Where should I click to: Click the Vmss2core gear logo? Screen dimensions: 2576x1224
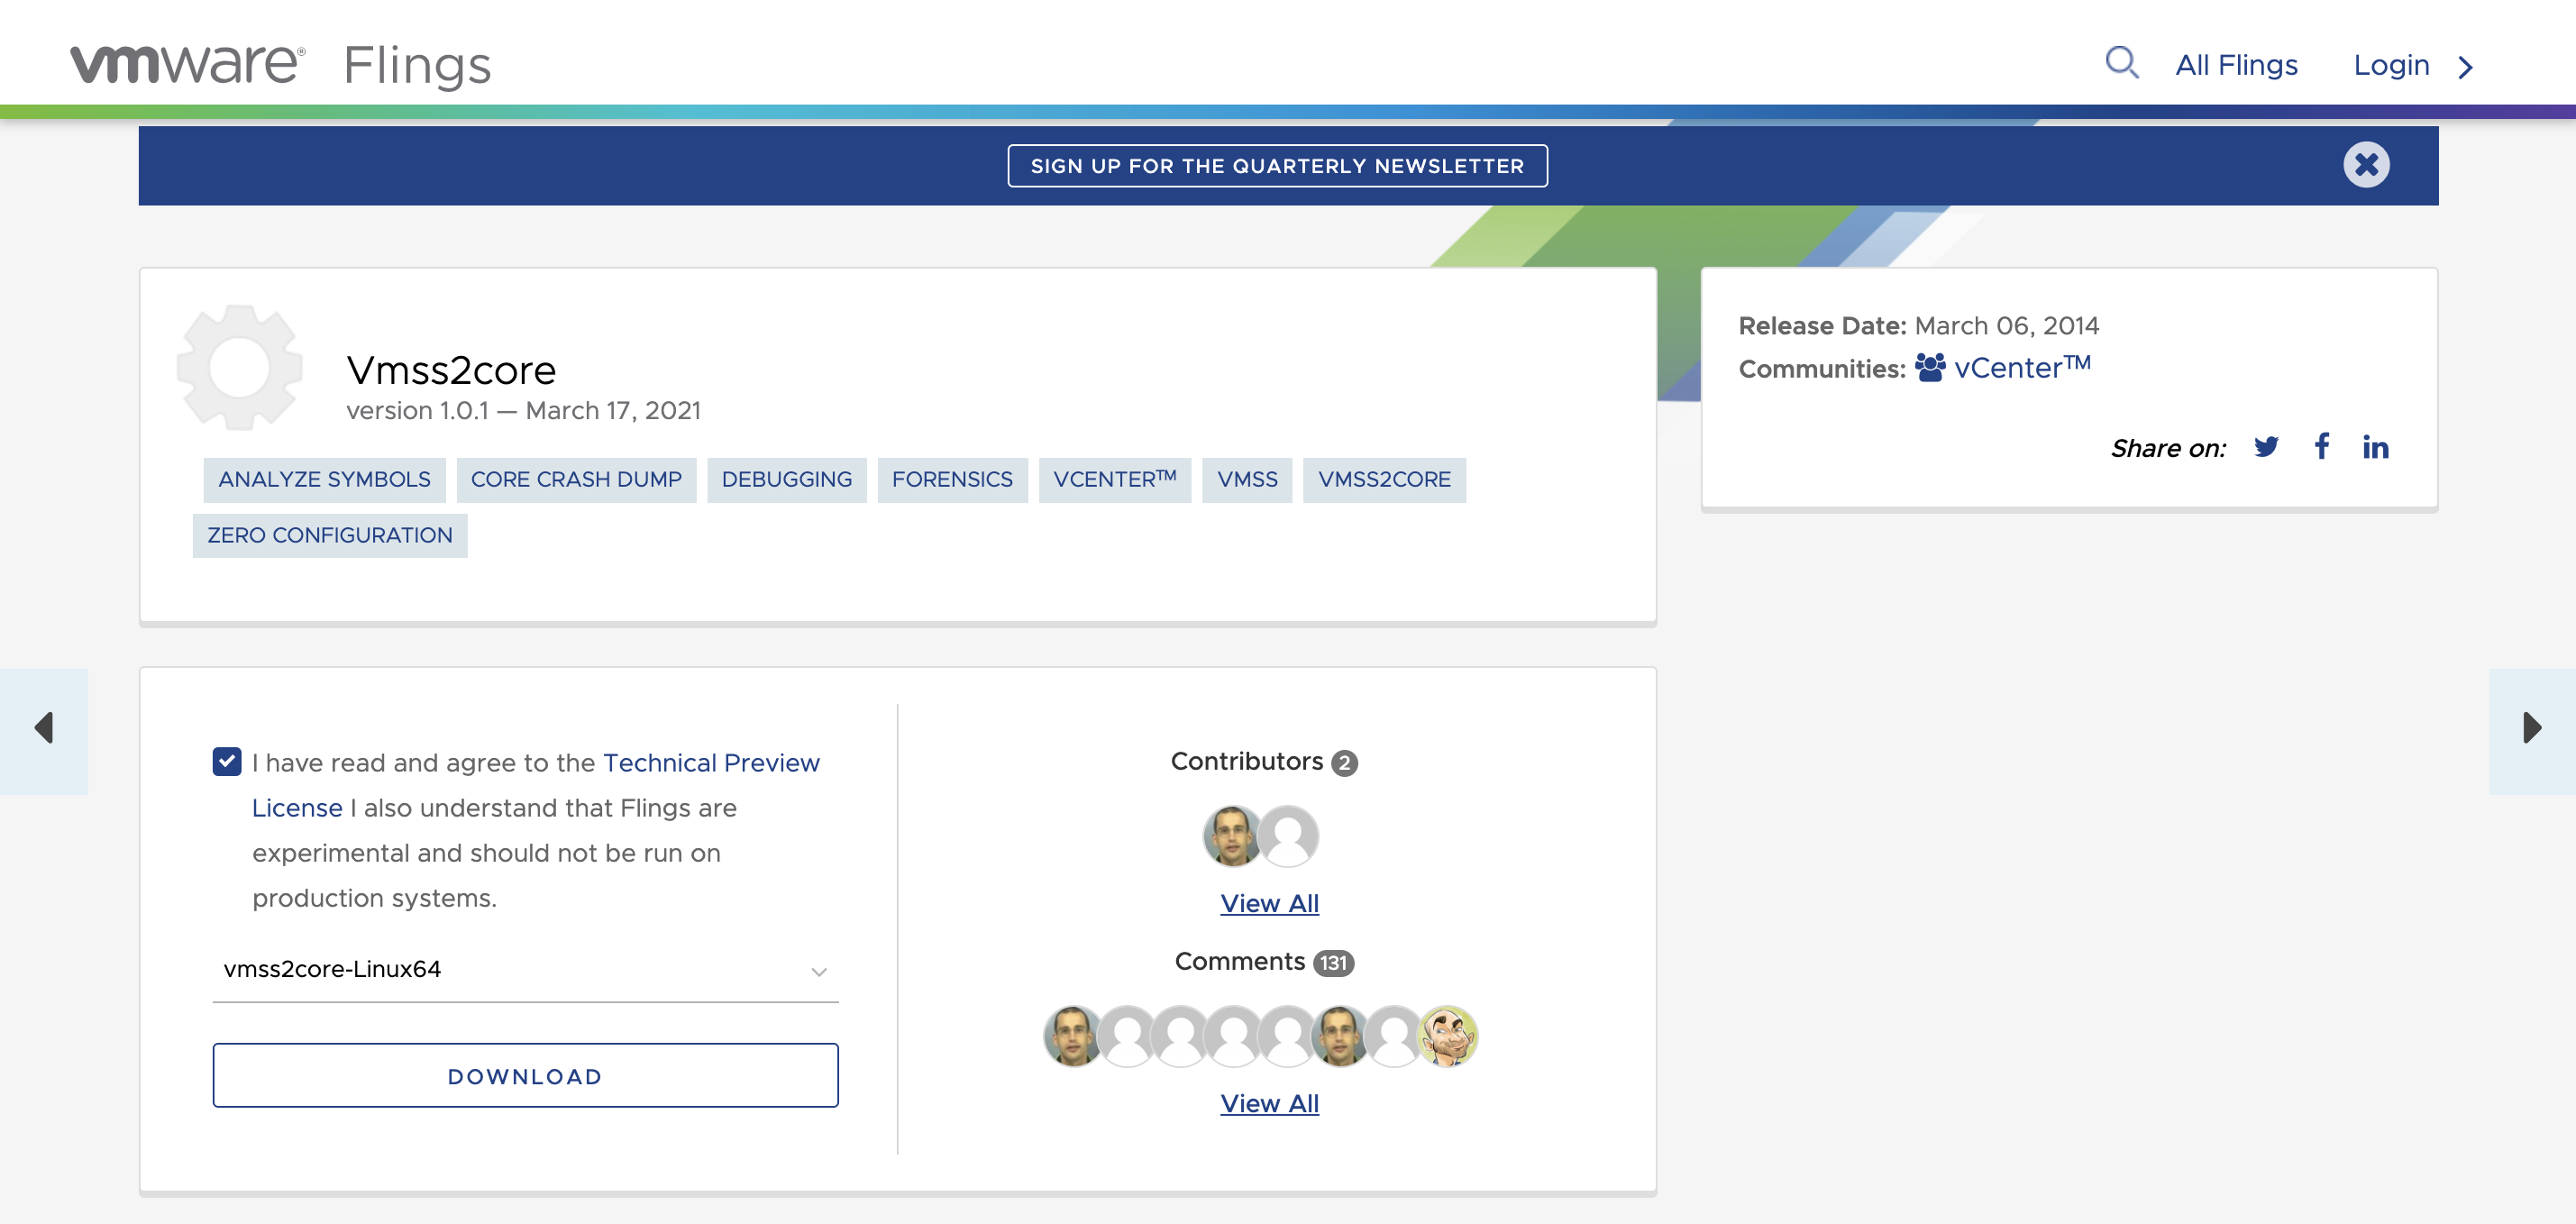click(x=240, y=368)
